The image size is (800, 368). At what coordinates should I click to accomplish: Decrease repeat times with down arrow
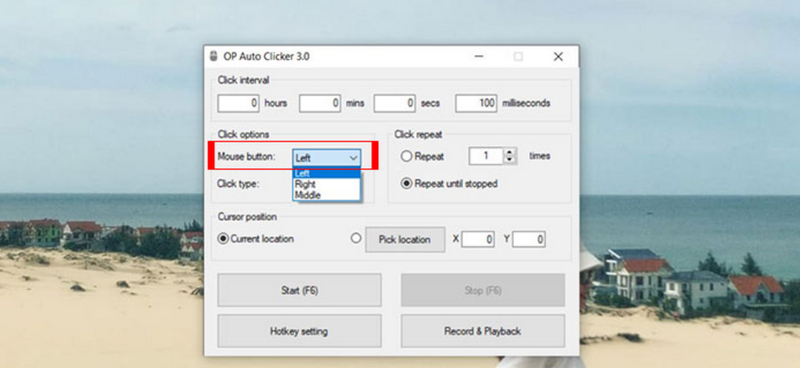click(x=510, y=160)
